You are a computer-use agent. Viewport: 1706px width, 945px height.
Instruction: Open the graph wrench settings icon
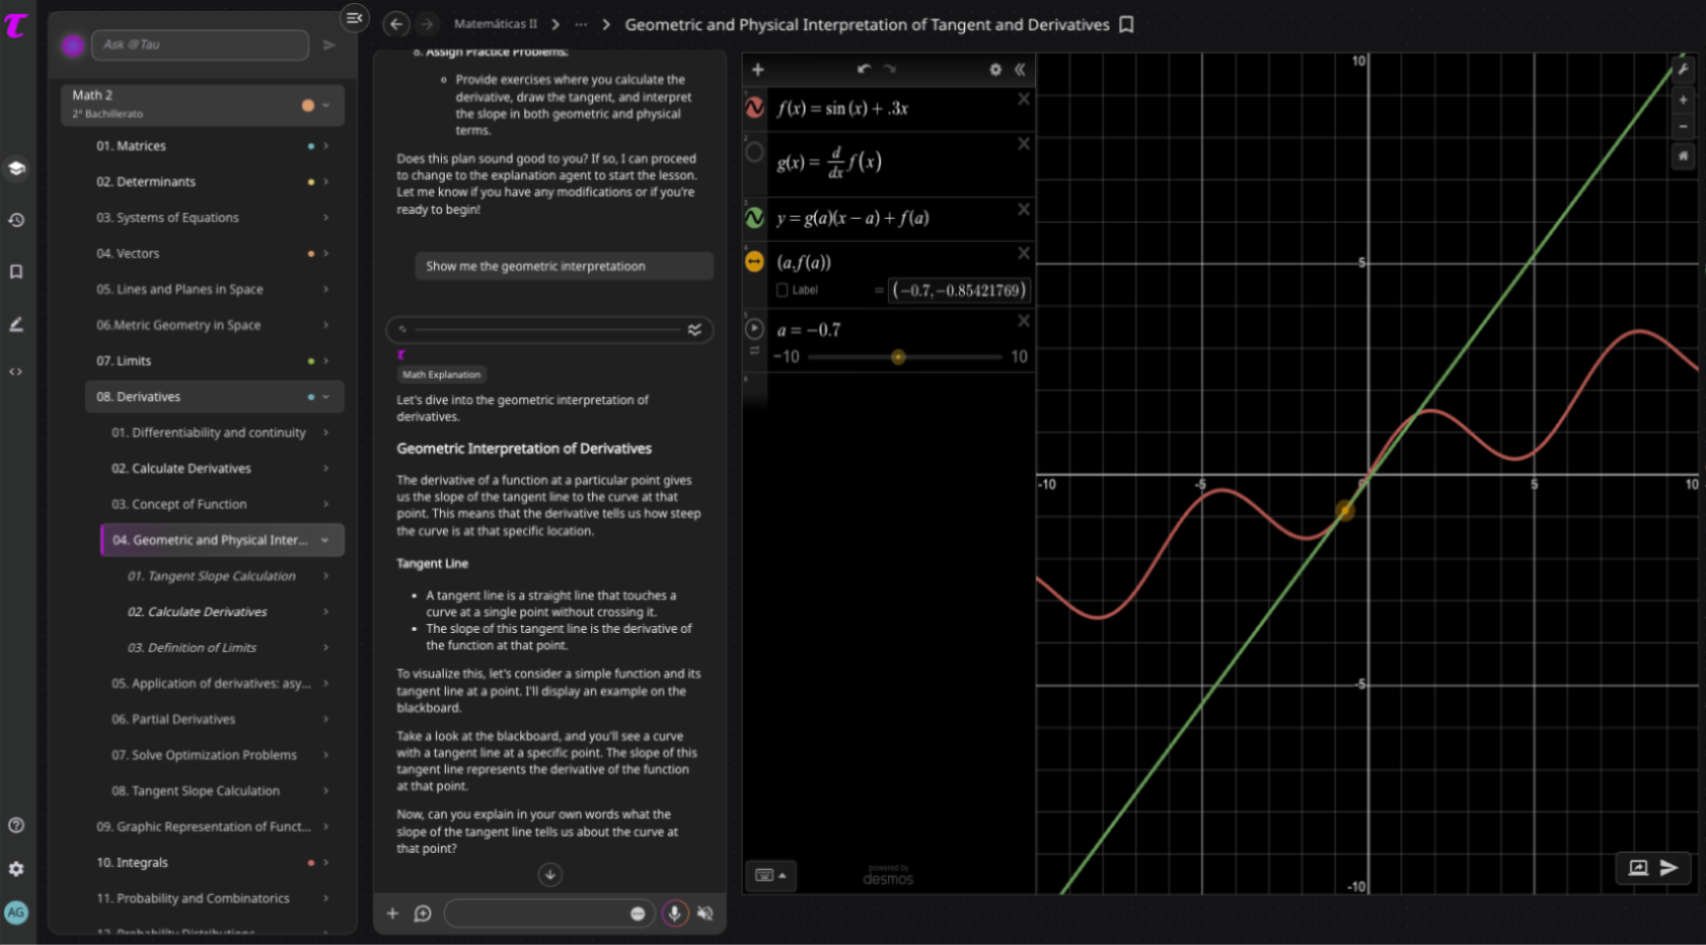pos(1683,69)
